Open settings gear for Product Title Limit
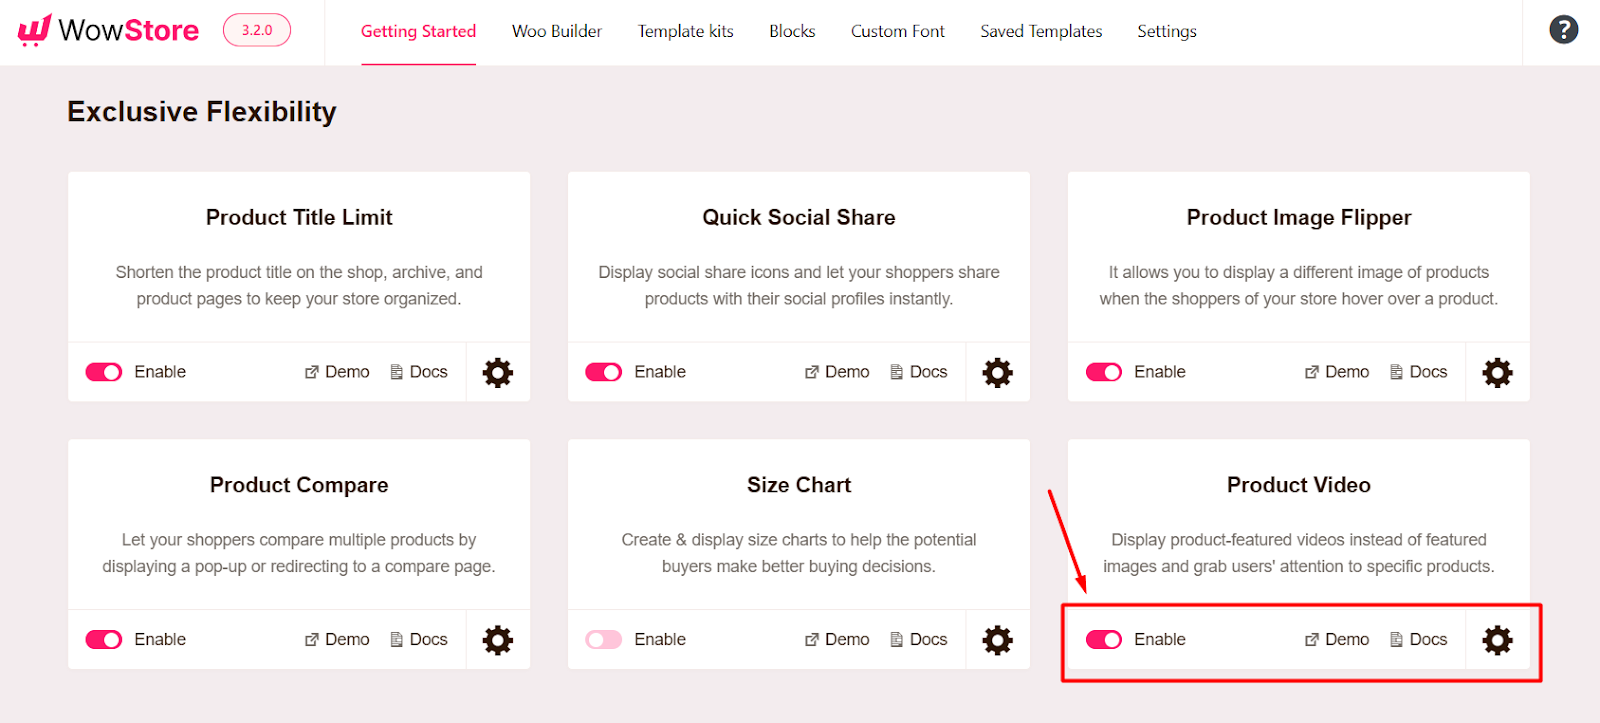The height and width of the screenshot is (723, 1600). coord(497,371)
